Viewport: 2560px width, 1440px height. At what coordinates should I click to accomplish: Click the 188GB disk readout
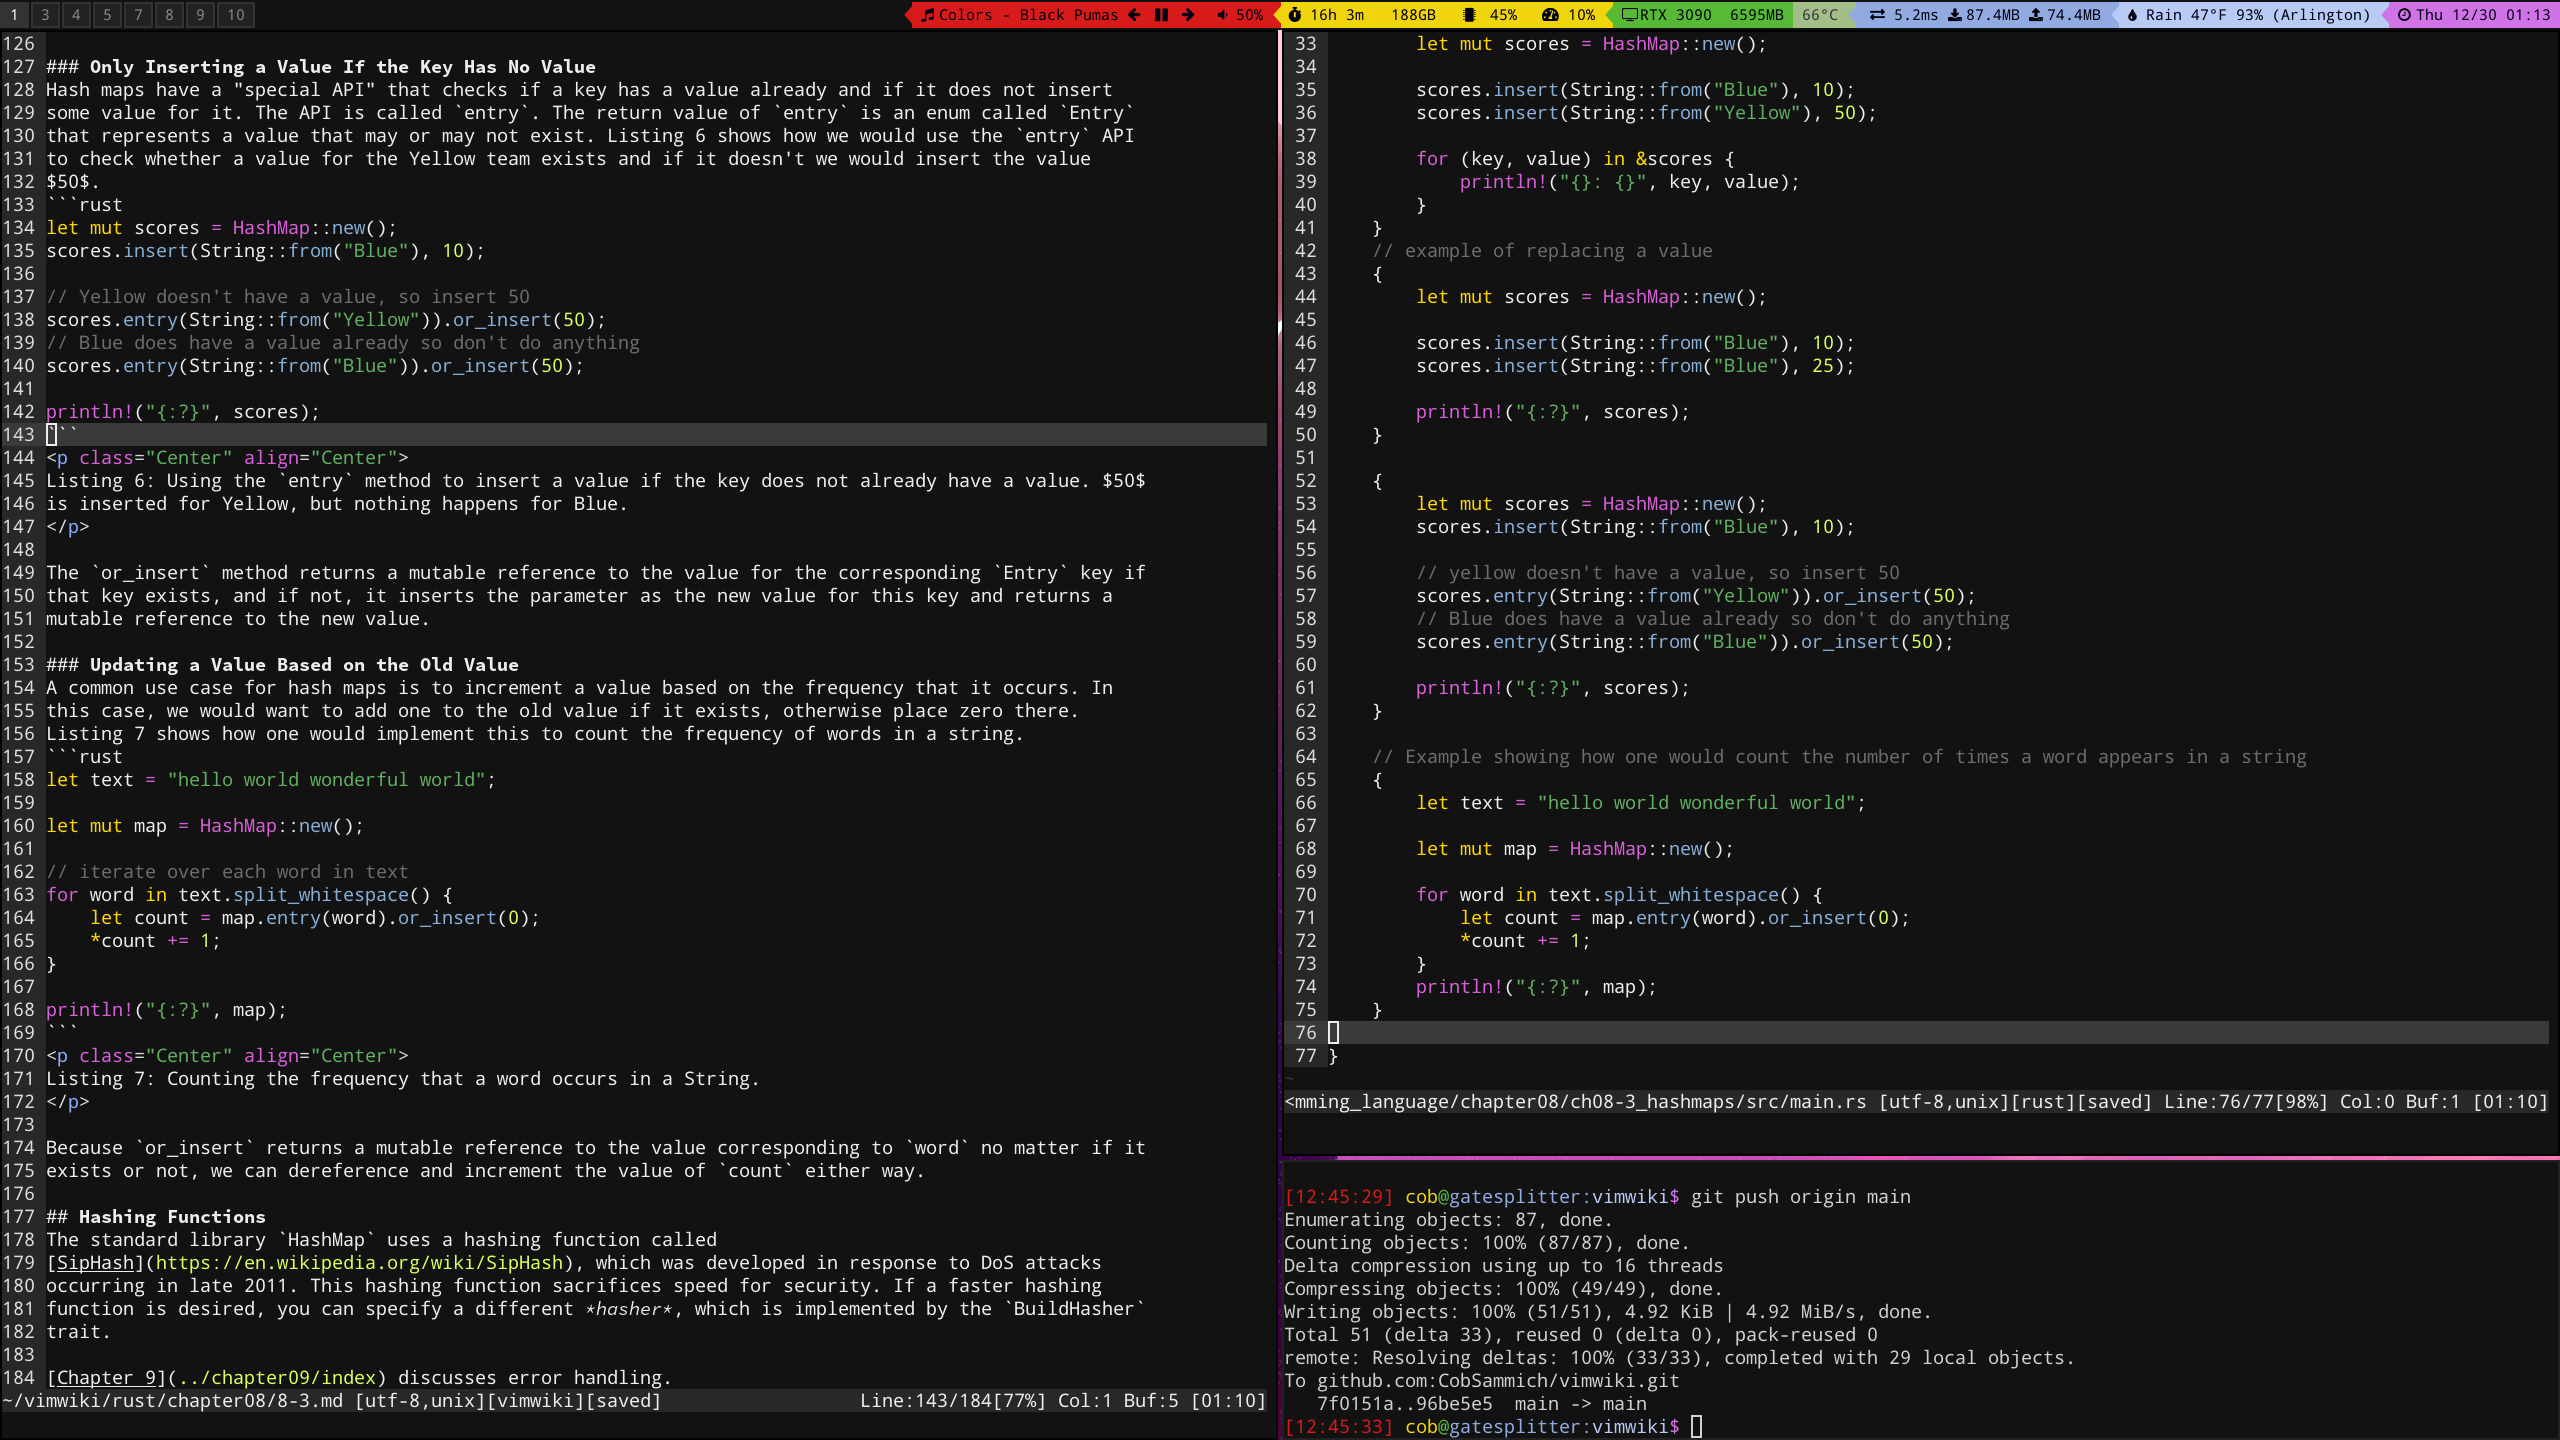(1413, 14)
